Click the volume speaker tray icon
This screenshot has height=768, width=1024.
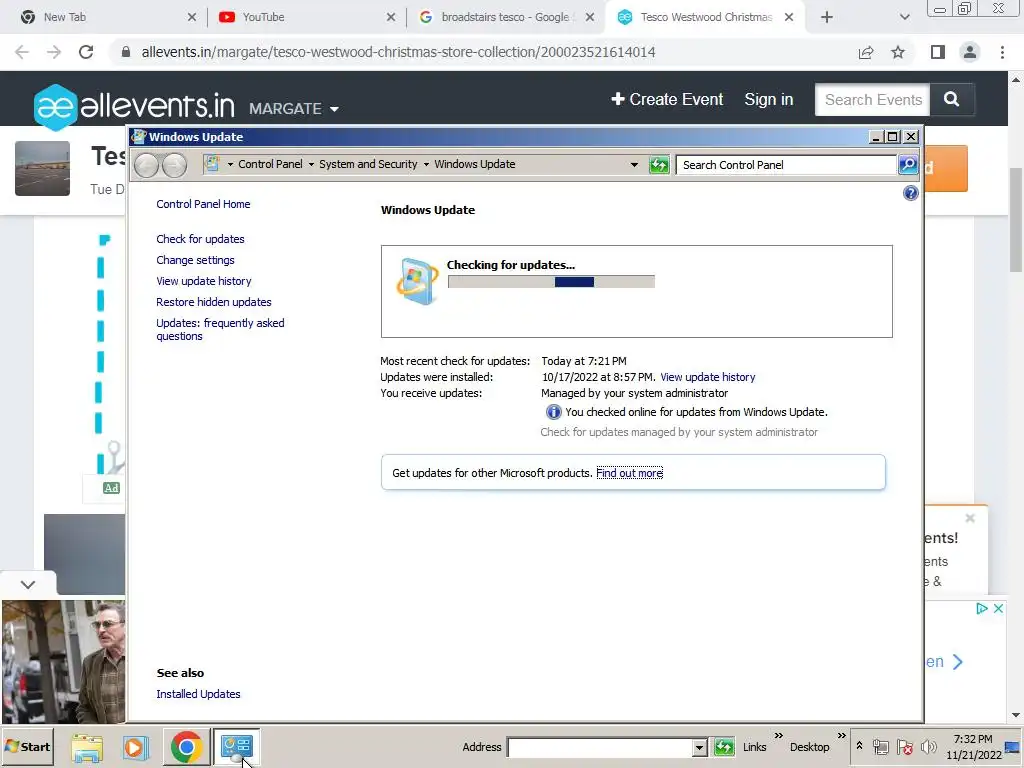(x=928, y=747)
